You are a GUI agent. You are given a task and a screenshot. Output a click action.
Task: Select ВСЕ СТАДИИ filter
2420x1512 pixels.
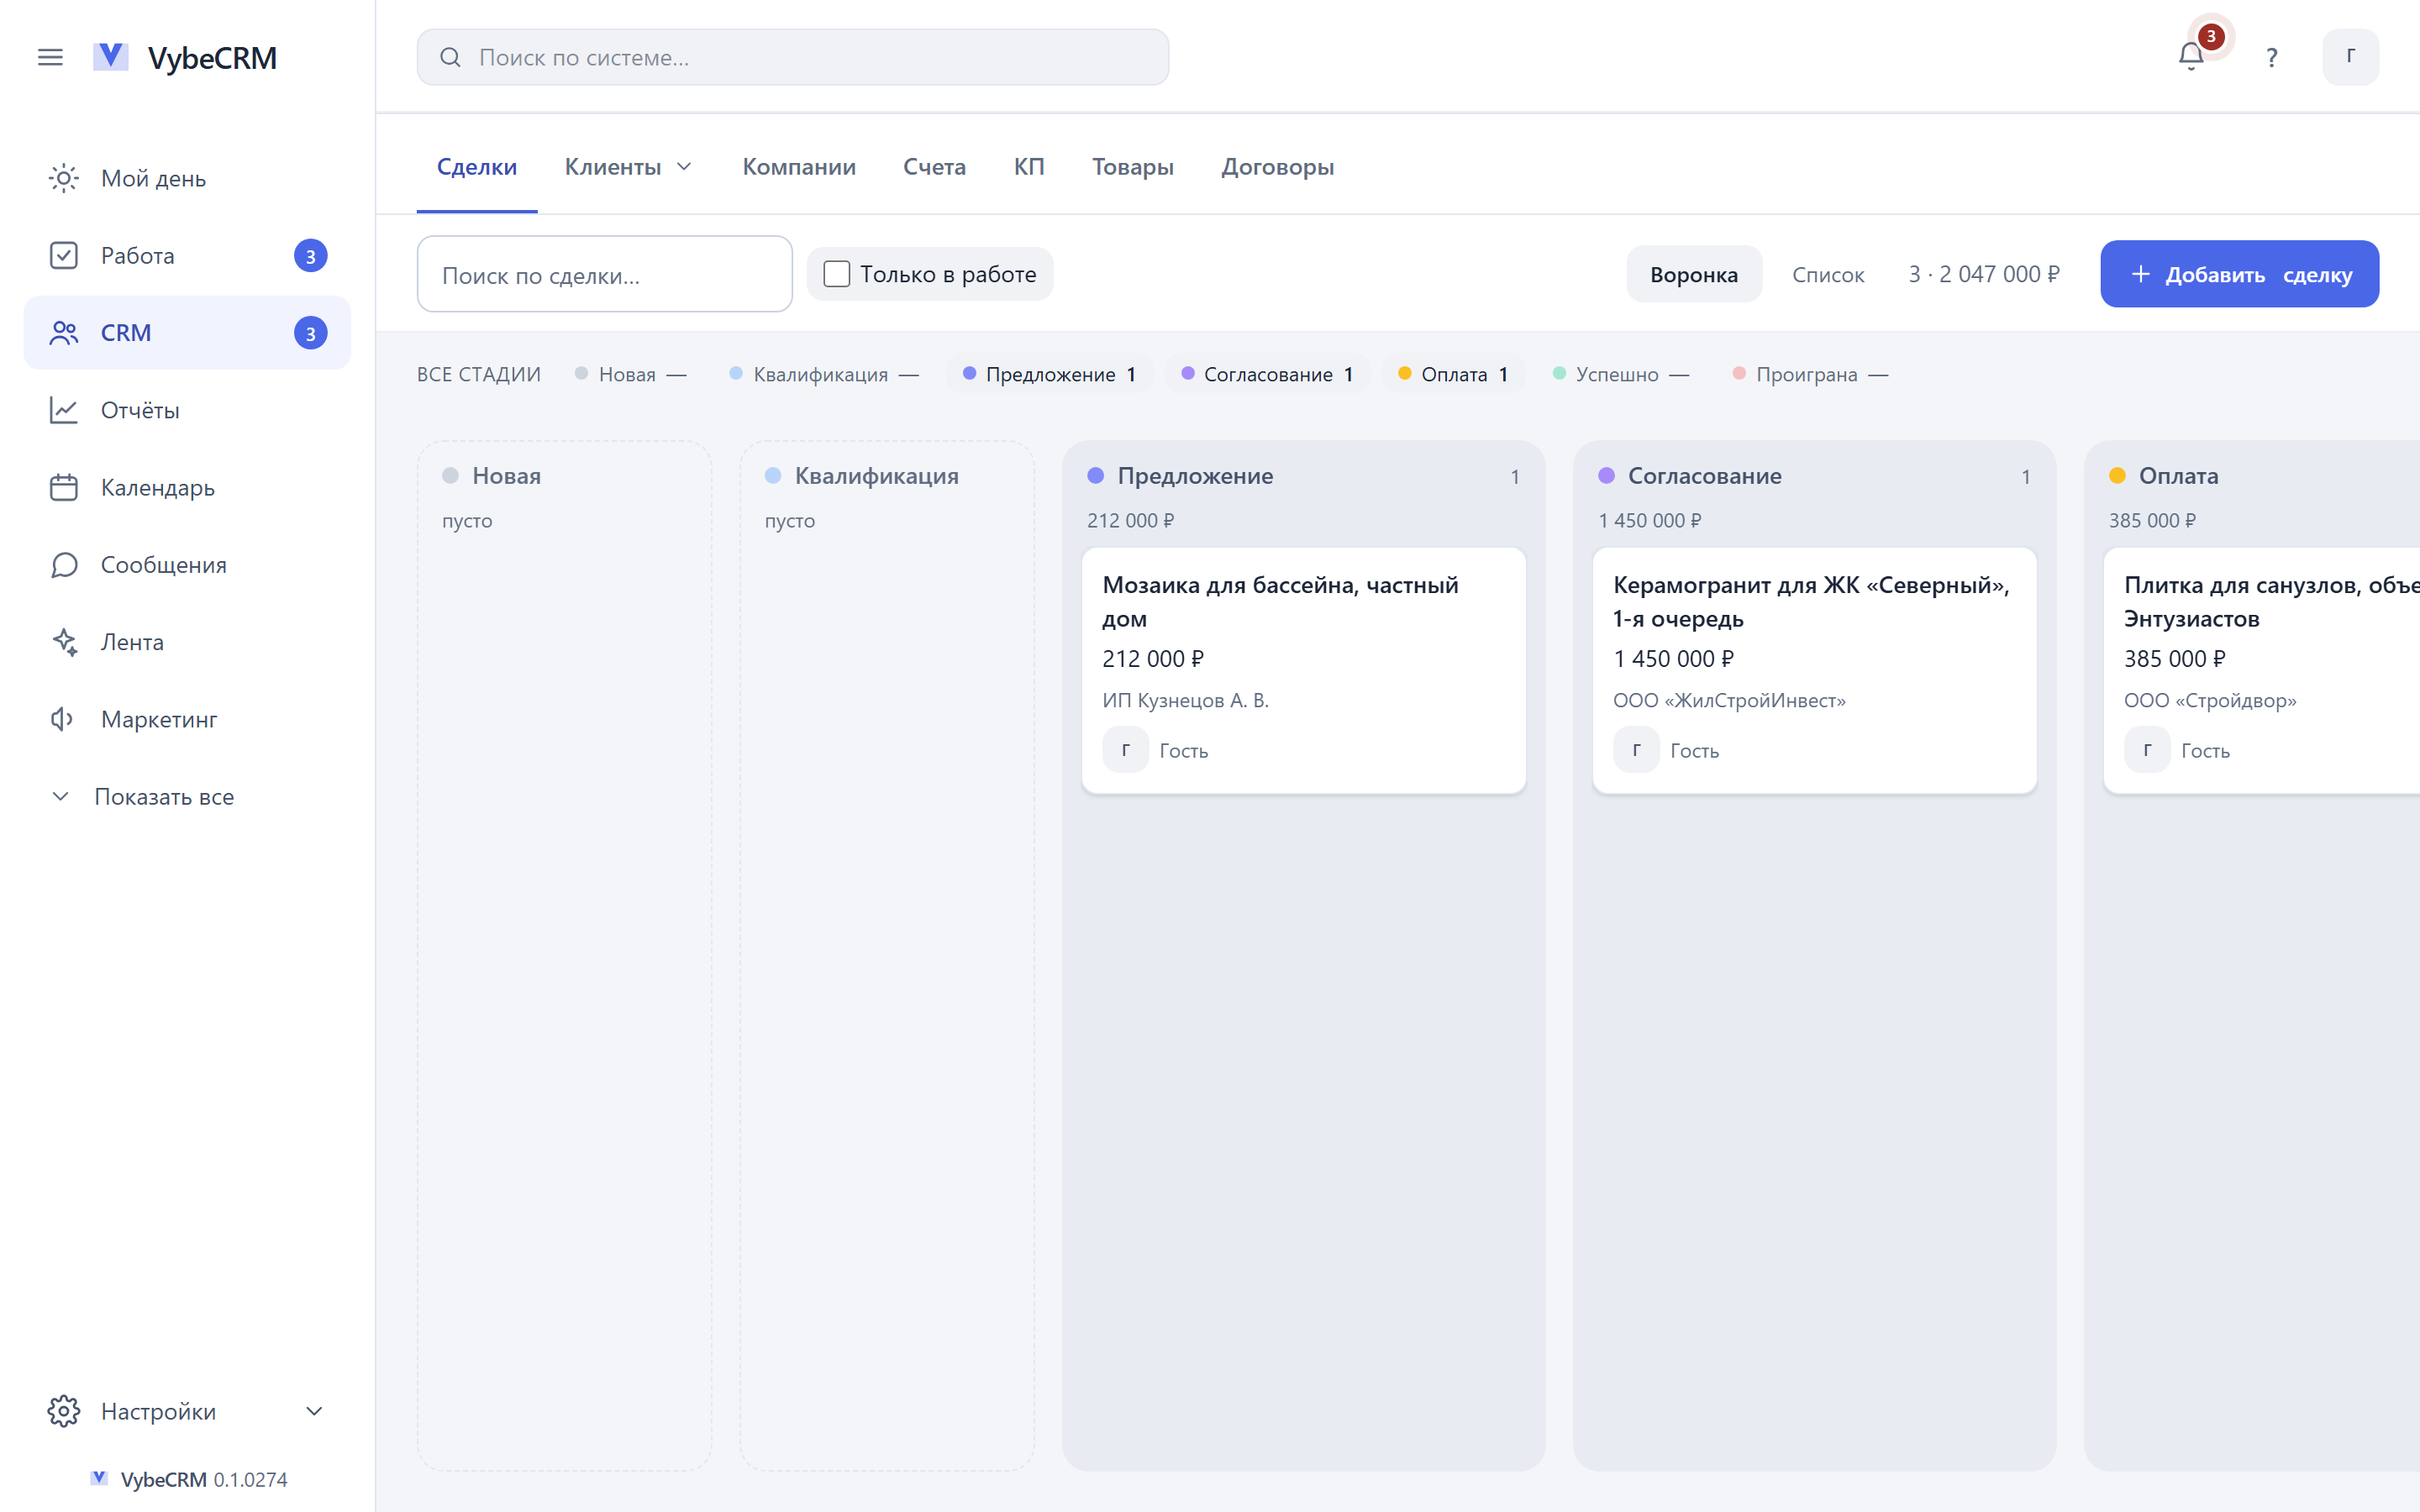tap(478, 374)
